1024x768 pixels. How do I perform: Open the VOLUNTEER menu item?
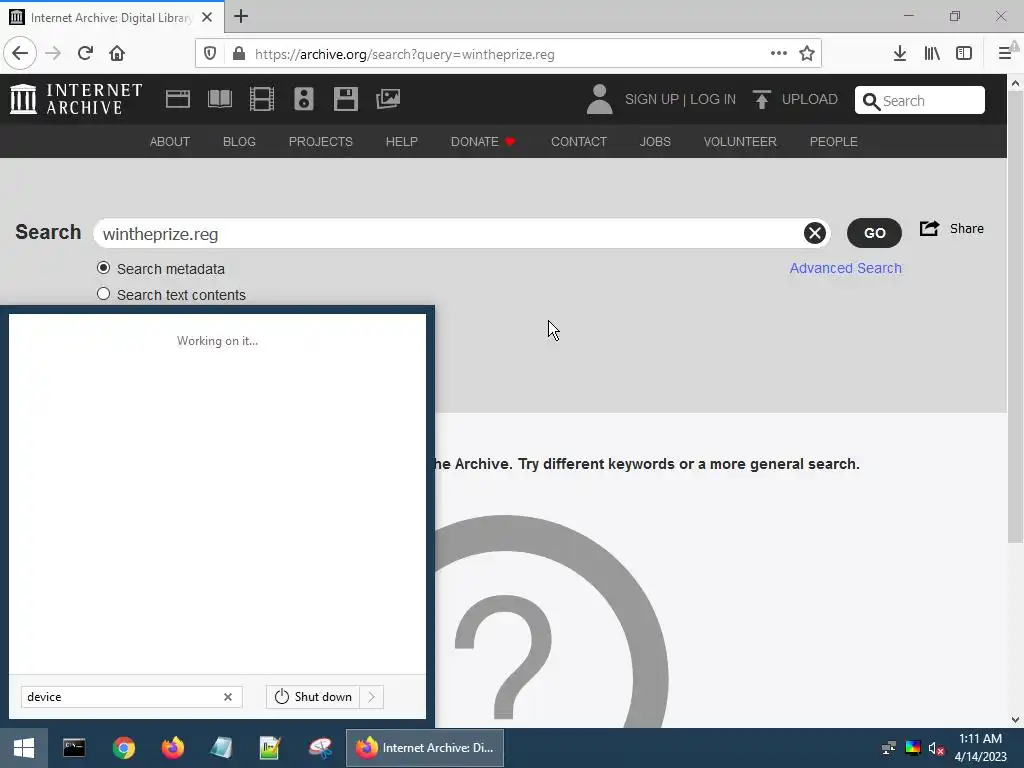(x=740, y=142)
